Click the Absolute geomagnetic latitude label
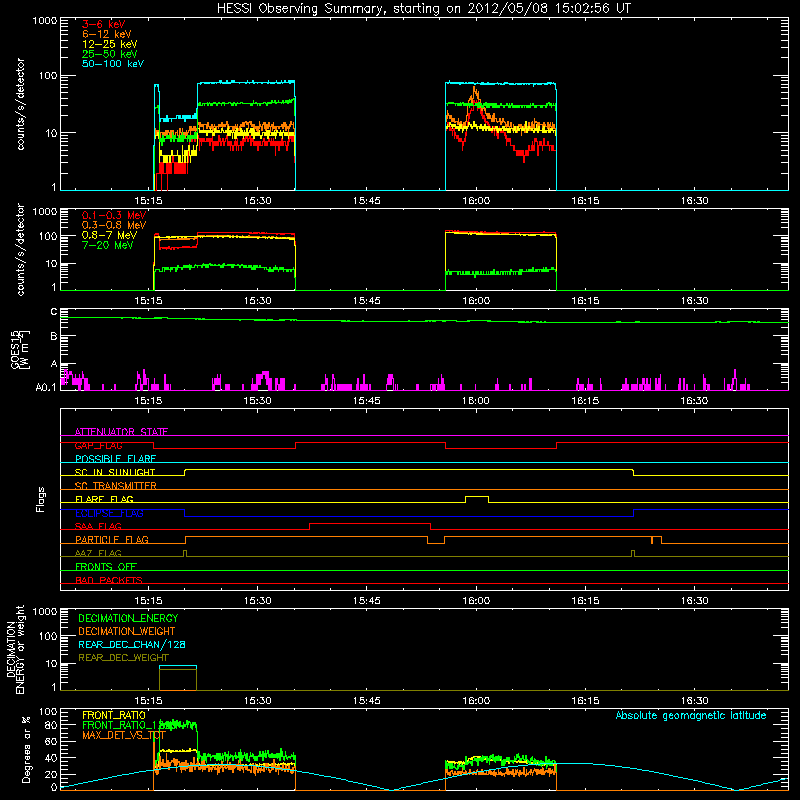 click(691, 715)
